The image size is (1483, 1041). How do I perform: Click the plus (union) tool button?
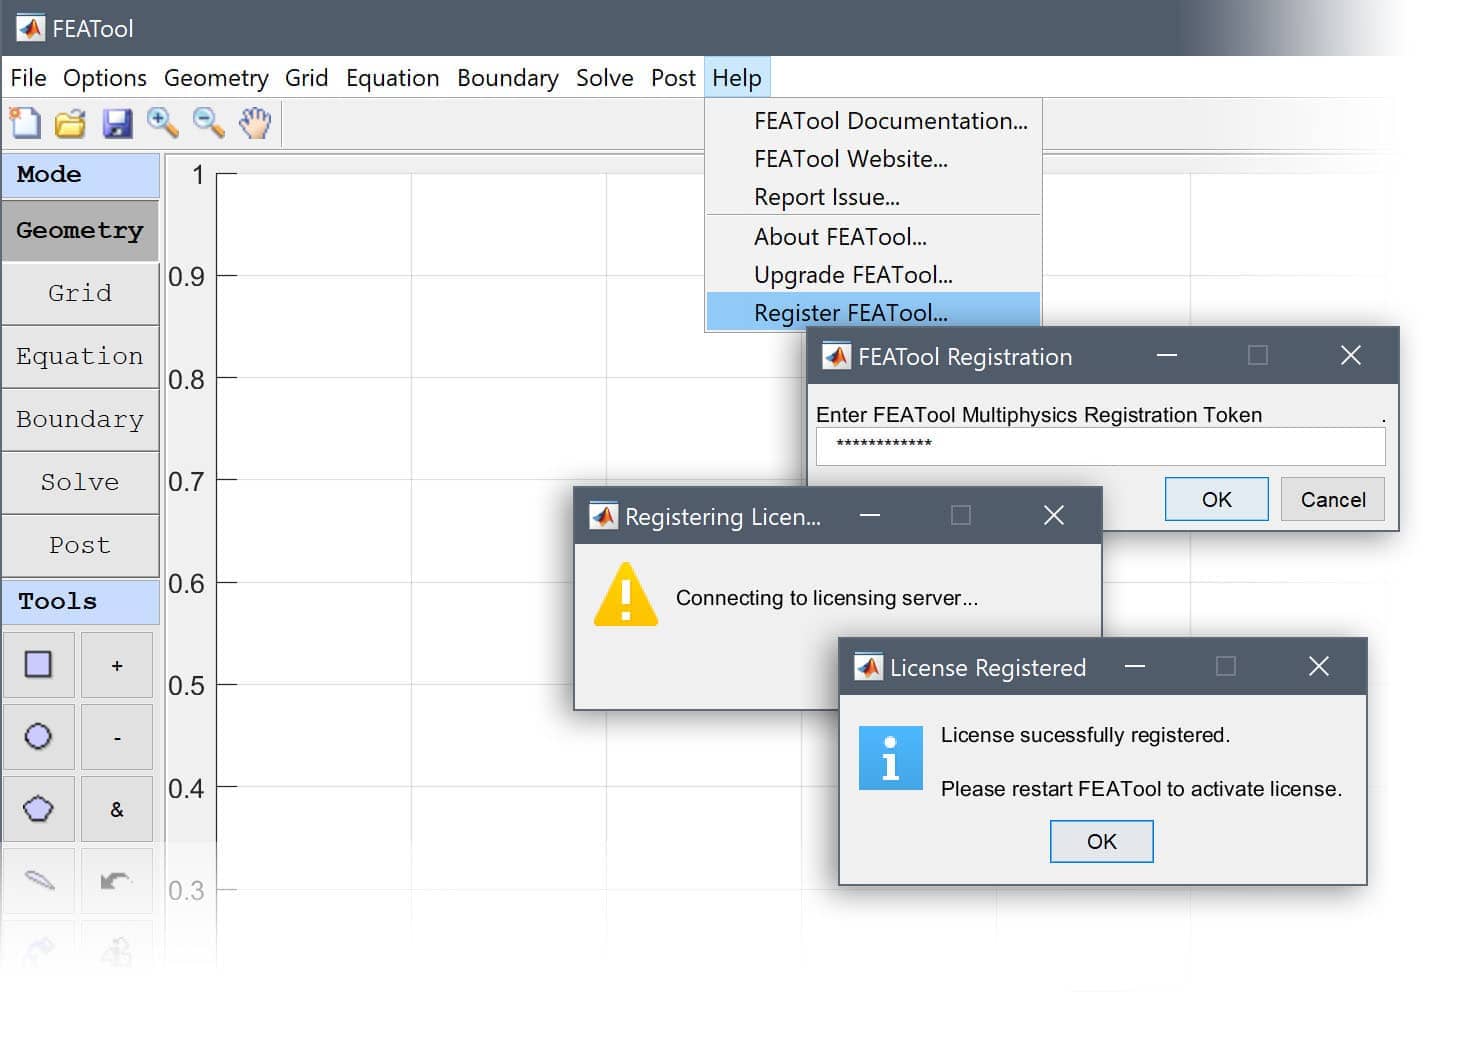click(x=117, y=665)
